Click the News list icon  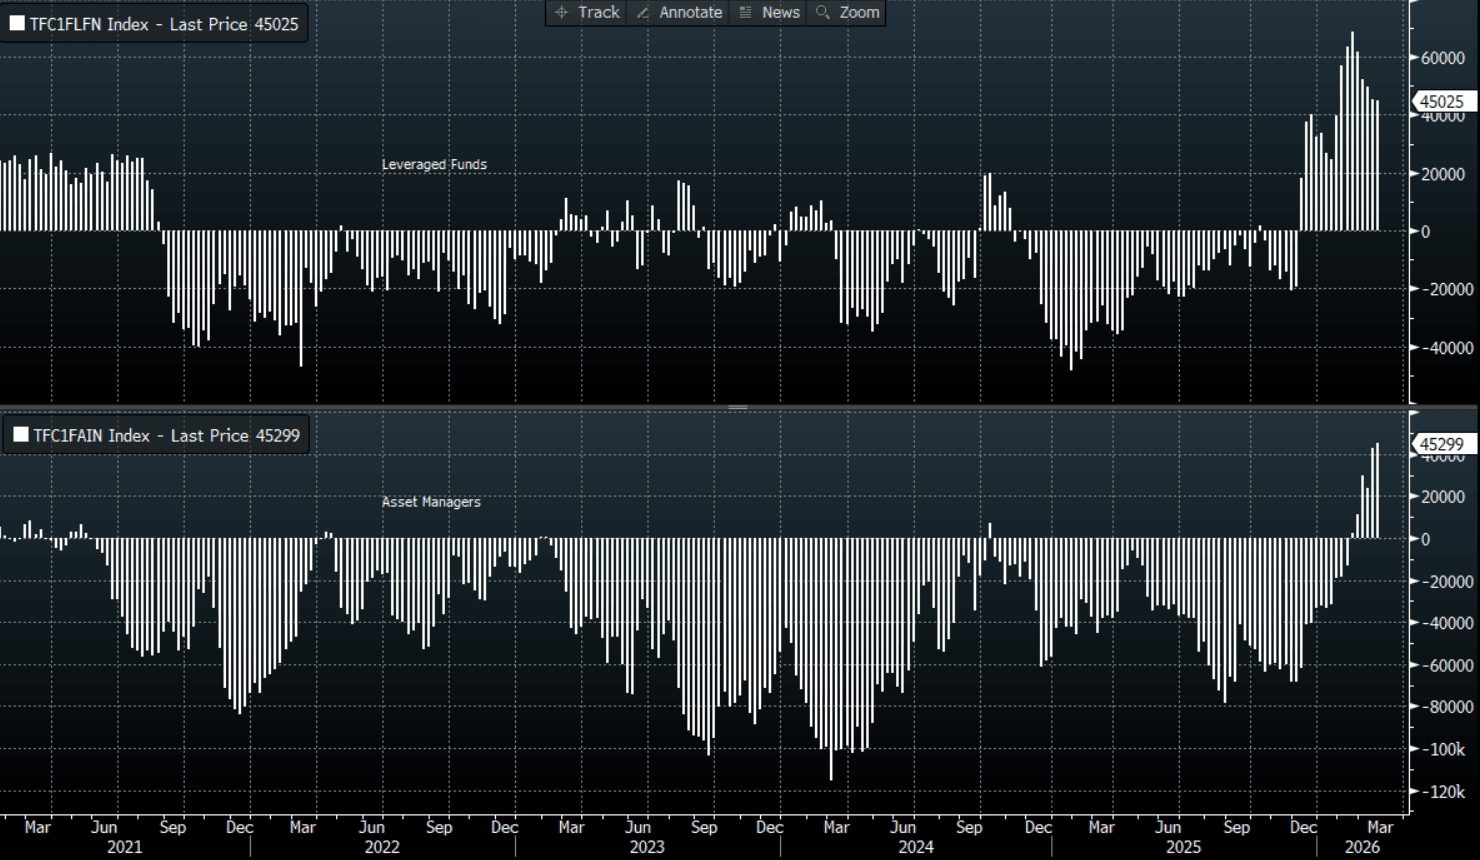(745, 12)
